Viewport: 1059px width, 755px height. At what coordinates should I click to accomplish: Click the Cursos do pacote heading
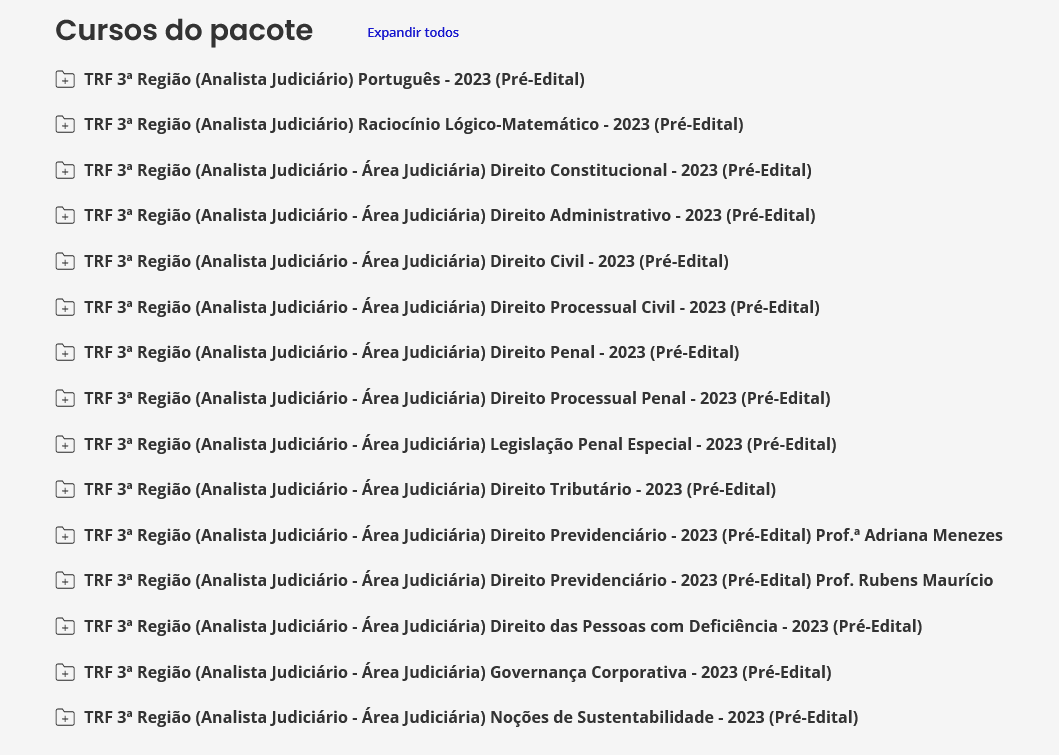click(x=184, y=31)
